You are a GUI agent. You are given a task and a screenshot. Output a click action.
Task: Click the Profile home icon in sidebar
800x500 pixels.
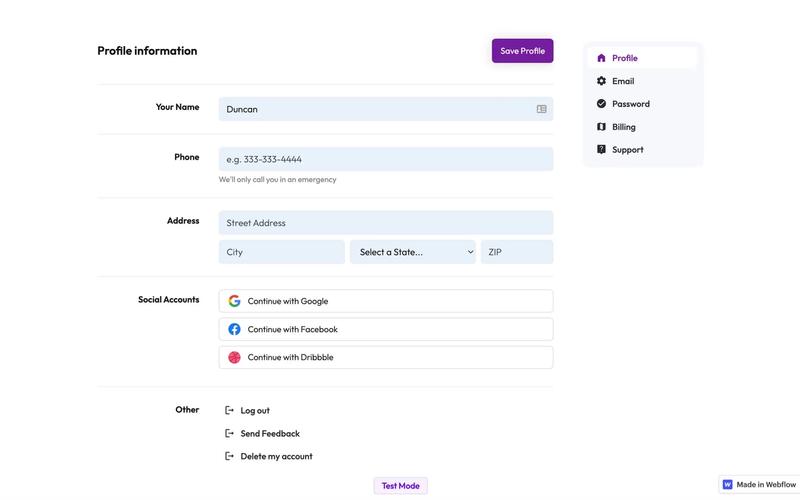click(x=601, y=58)
